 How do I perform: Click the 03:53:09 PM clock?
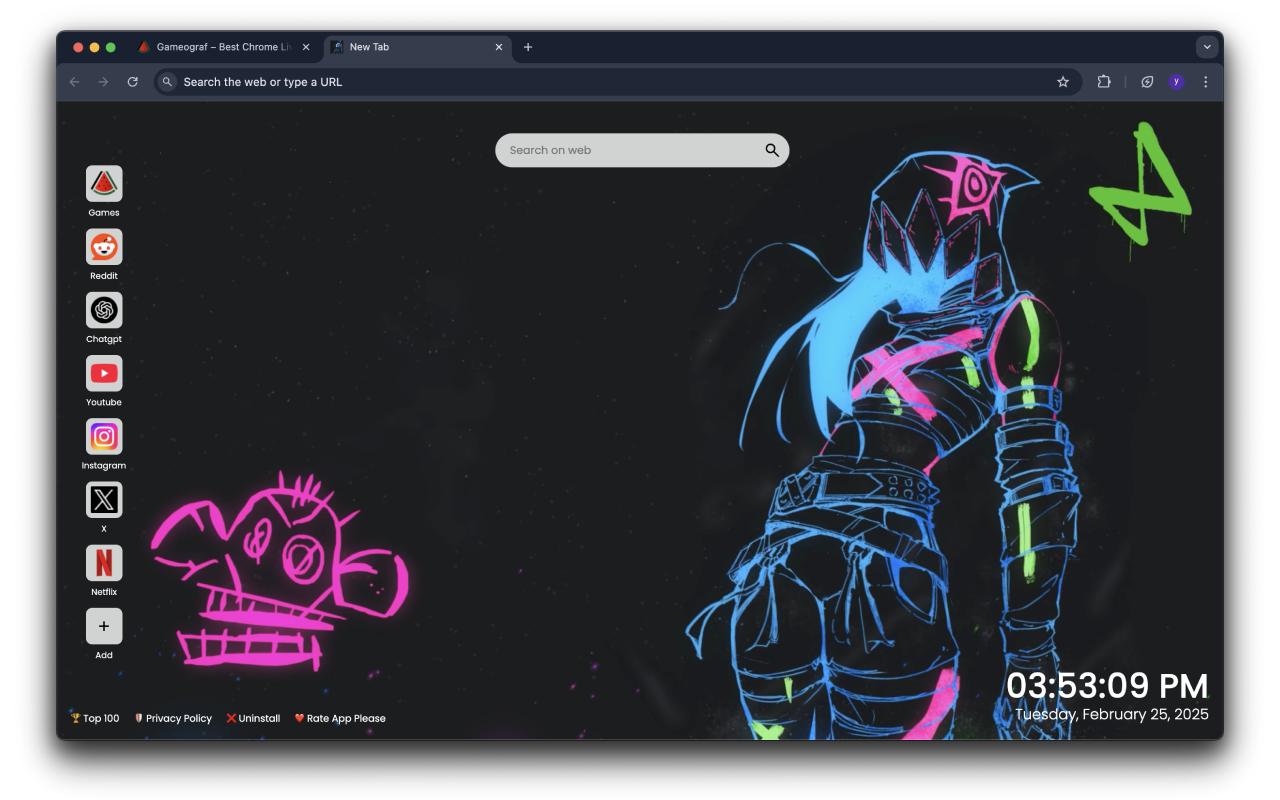(x=1107, y=686)
